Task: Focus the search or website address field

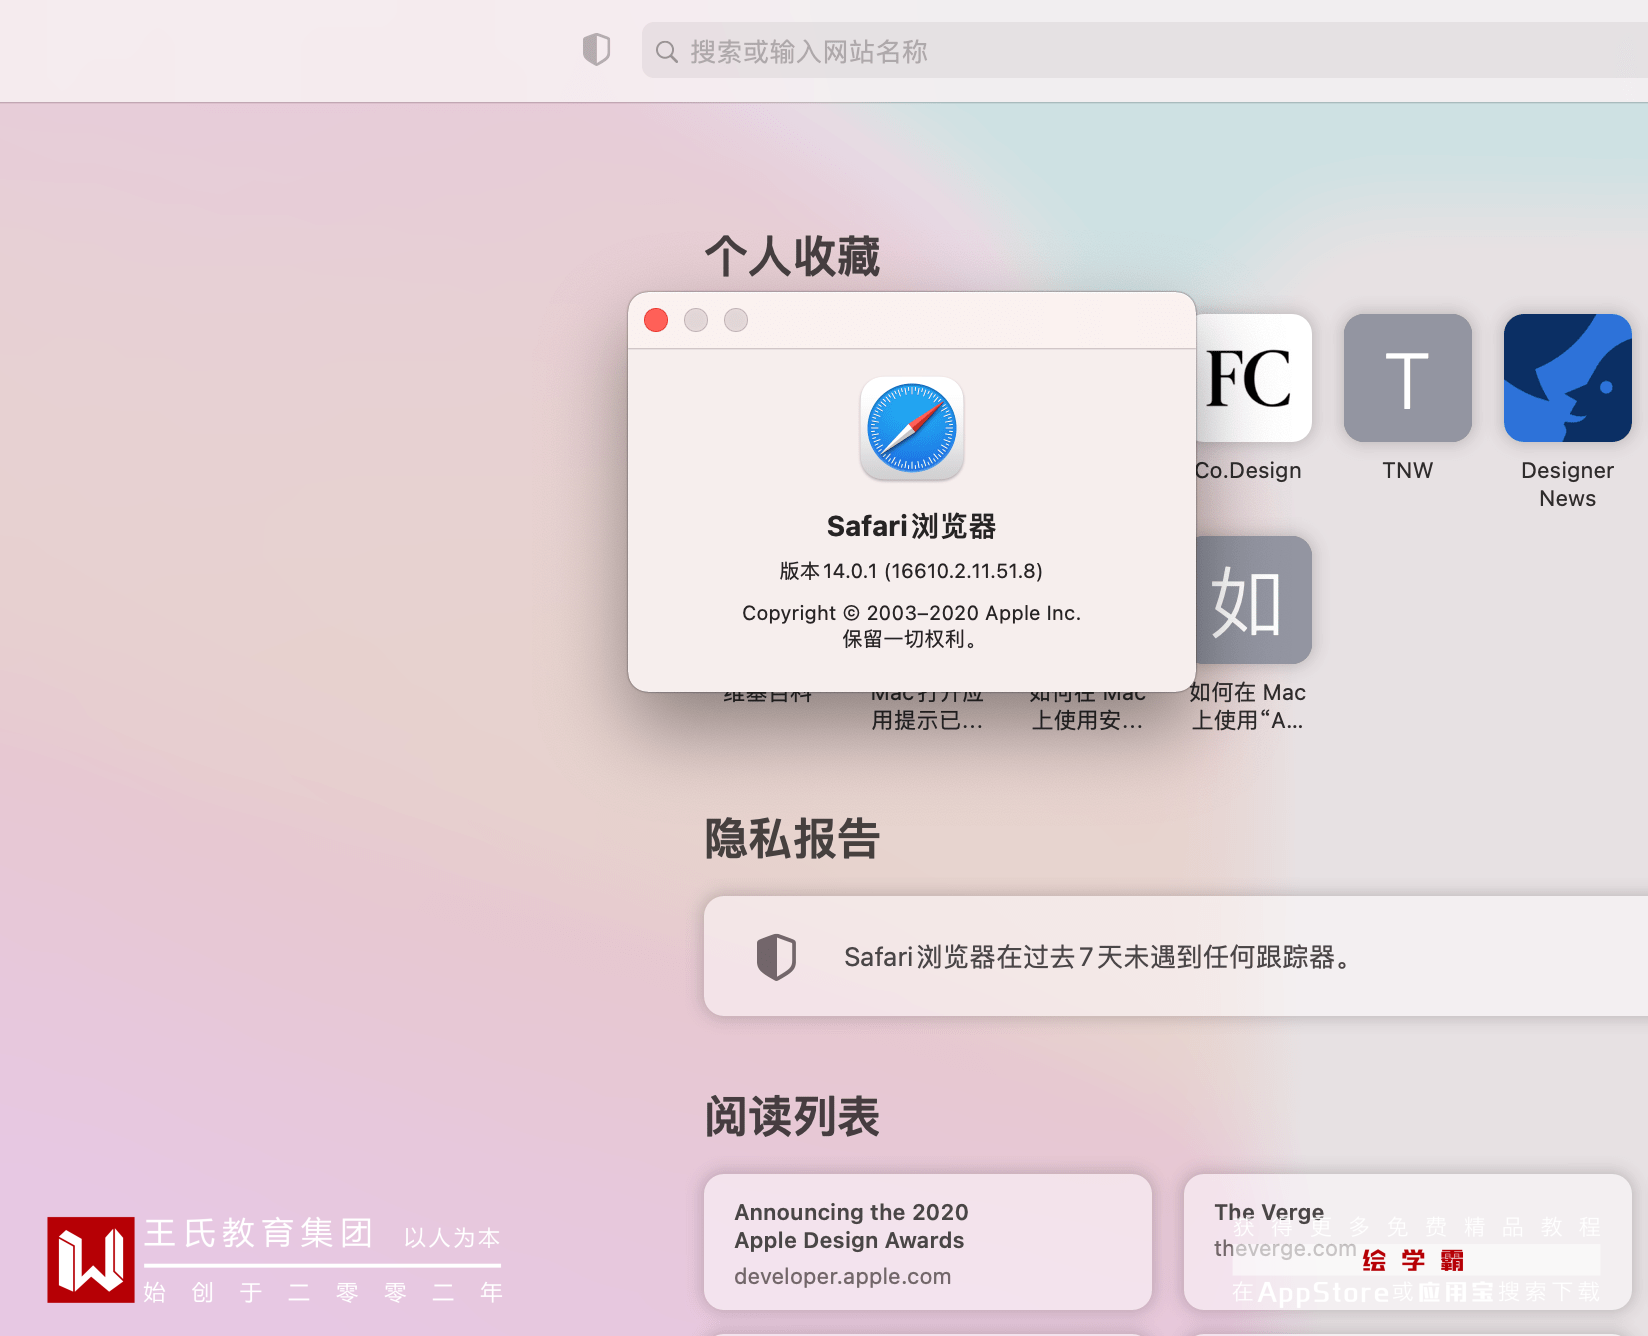Action: (1144, 50)
